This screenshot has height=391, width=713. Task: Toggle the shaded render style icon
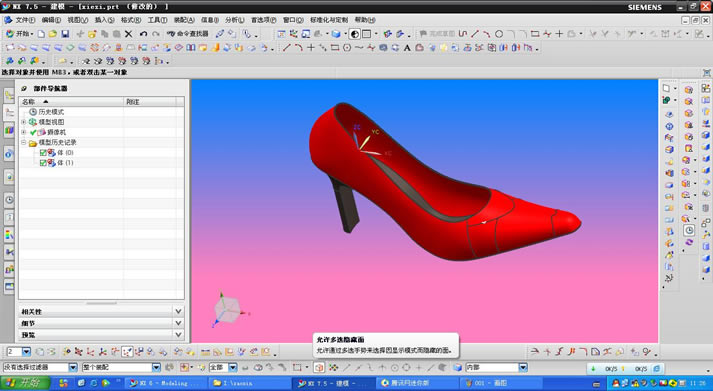click(x=355, y=34)
